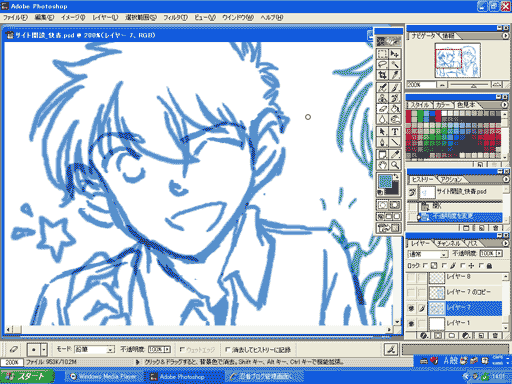
Task: Open Navigator panel flyout menu
Action: (506, 35)
